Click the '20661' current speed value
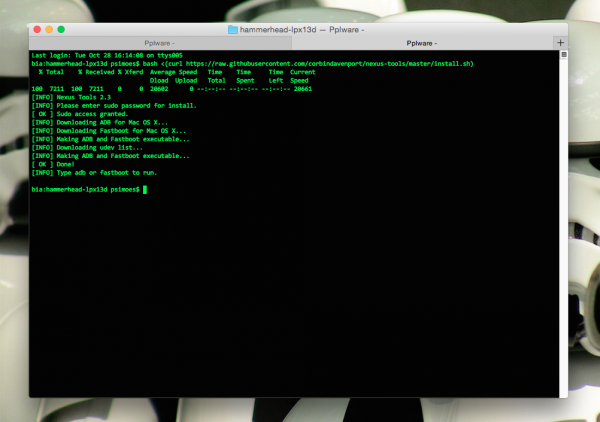Image resolution: width=600 pixels, height=422 pixels. click(303, 89)
